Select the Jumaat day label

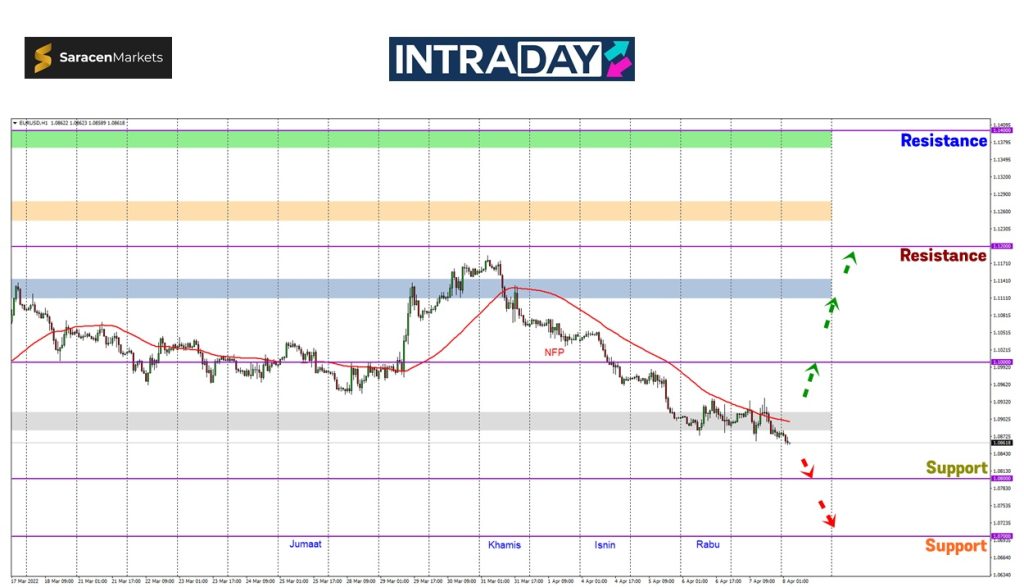point(305,545)
